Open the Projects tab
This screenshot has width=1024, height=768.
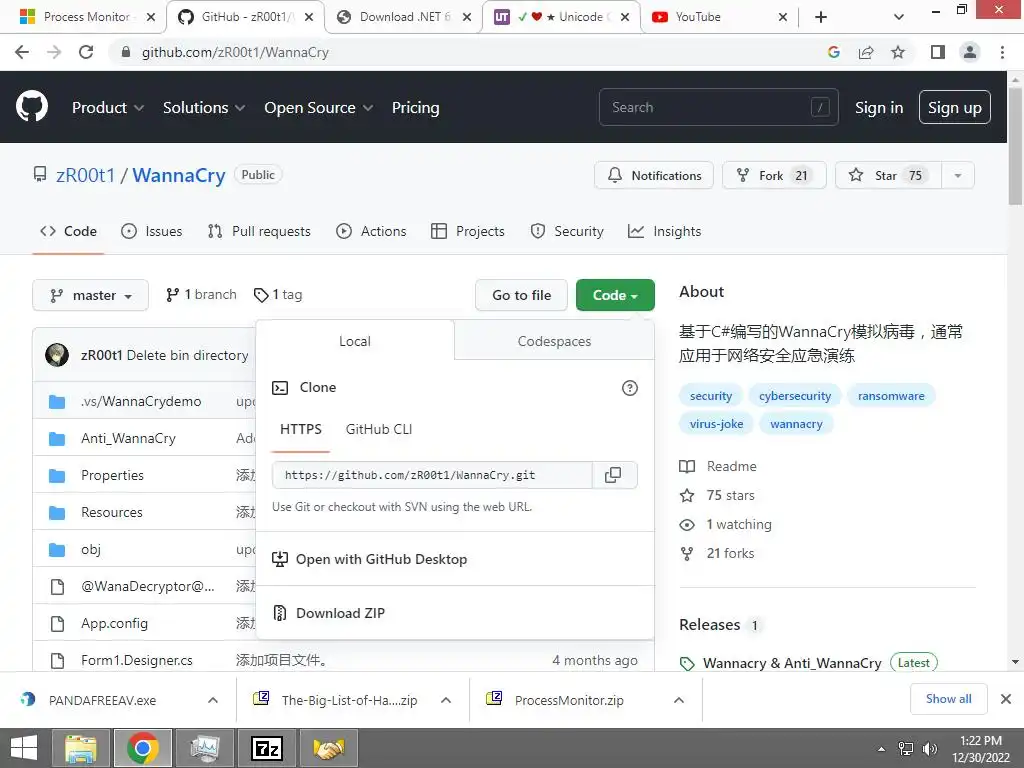pyautogui.click(x=468, y=231)
